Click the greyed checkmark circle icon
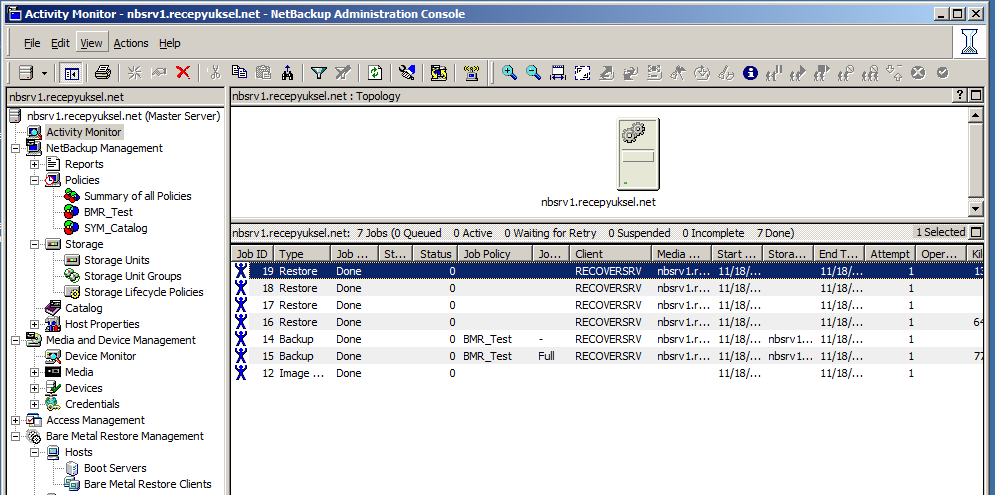 942,73
